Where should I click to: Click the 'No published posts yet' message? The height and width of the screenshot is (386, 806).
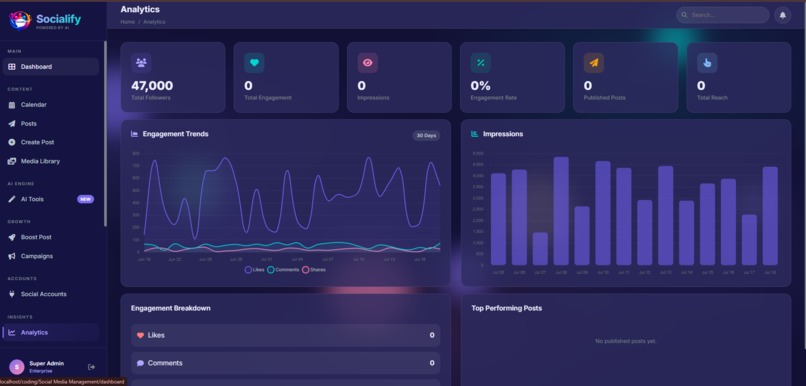tap(626, 341)
